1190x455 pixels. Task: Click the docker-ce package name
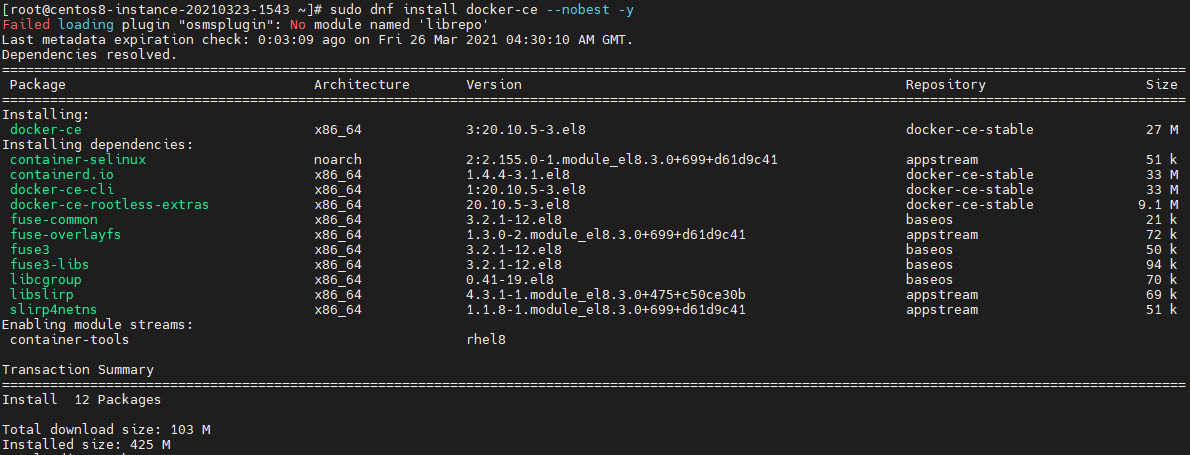coord(46,130)
